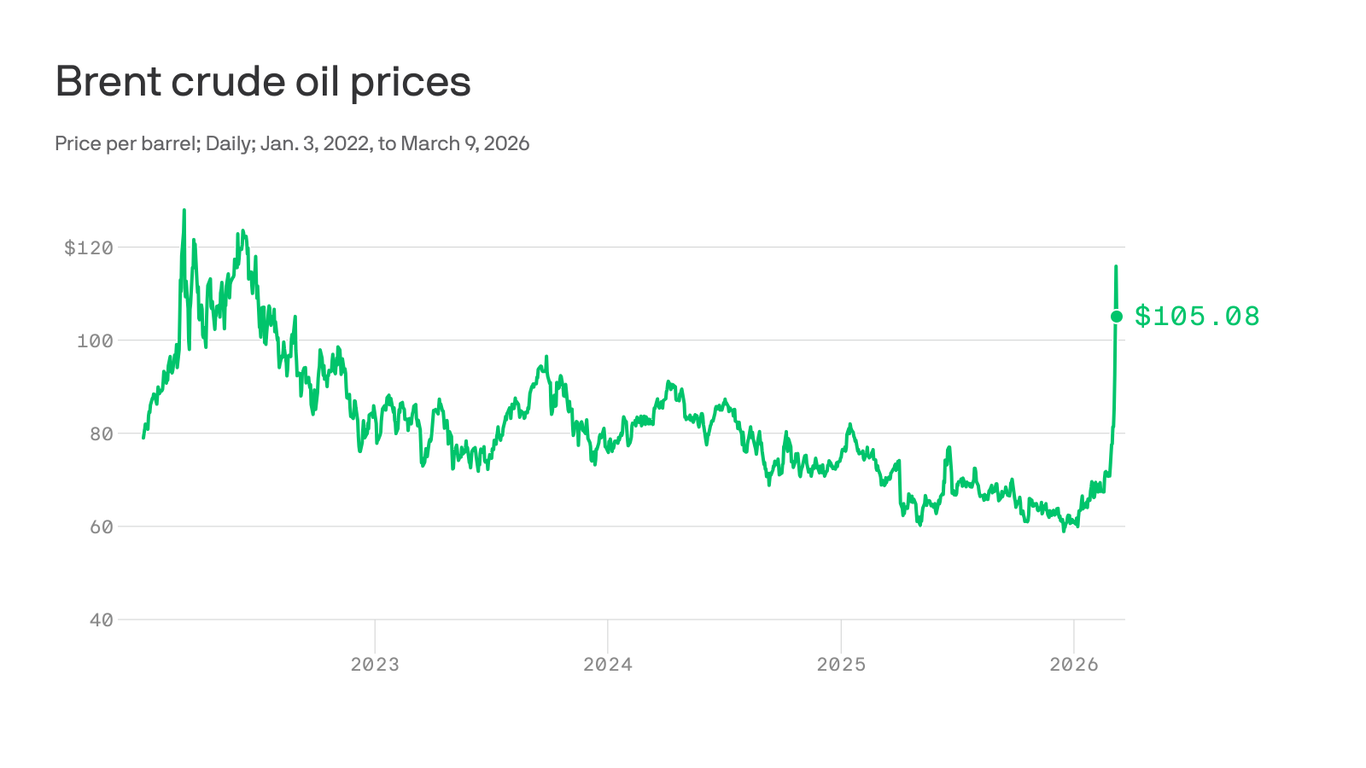Click the lowest dip of the line near 2026
The width and height of the screenshot is (1366, 768).
click(1064, 531)
